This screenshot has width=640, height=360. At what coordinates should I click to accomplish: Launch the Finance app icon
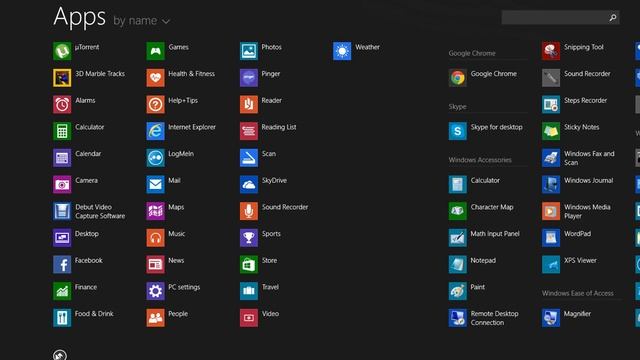coord(62,291)
